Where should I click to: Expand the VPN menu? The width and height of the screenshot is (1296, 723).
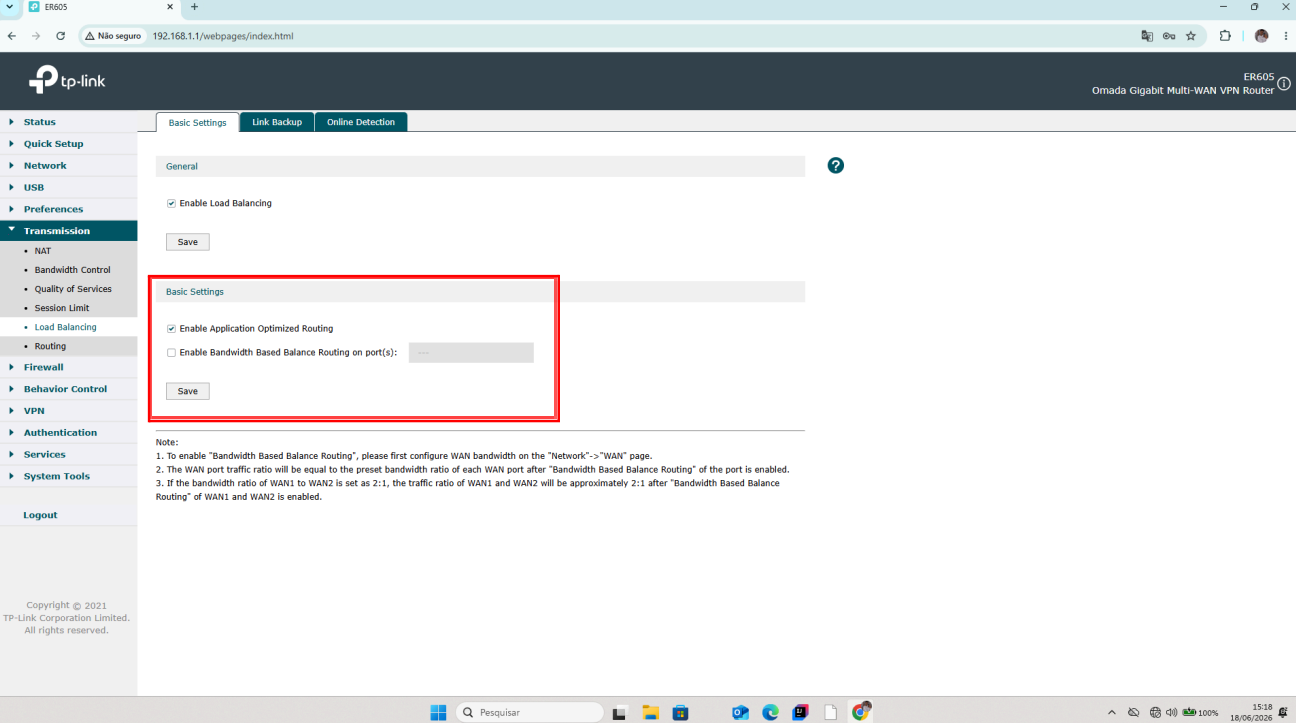(x=68, y=411)
